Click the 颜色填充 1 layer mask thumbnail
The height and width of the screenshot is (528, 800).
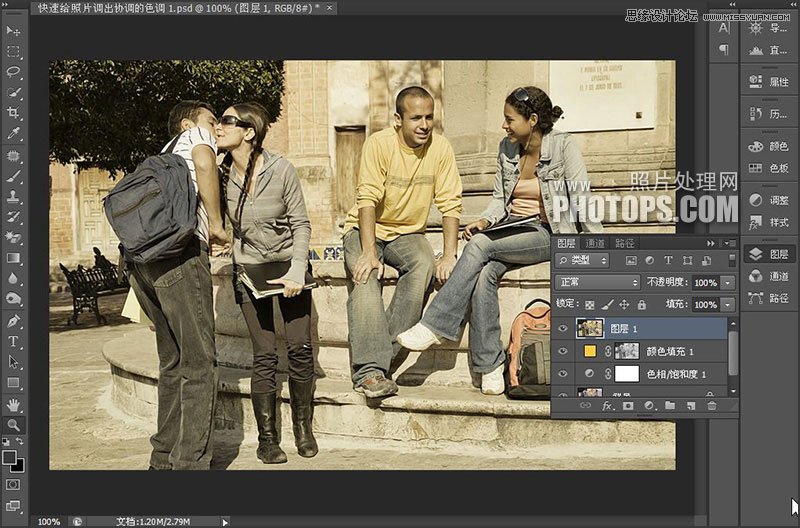coord(626,351)
